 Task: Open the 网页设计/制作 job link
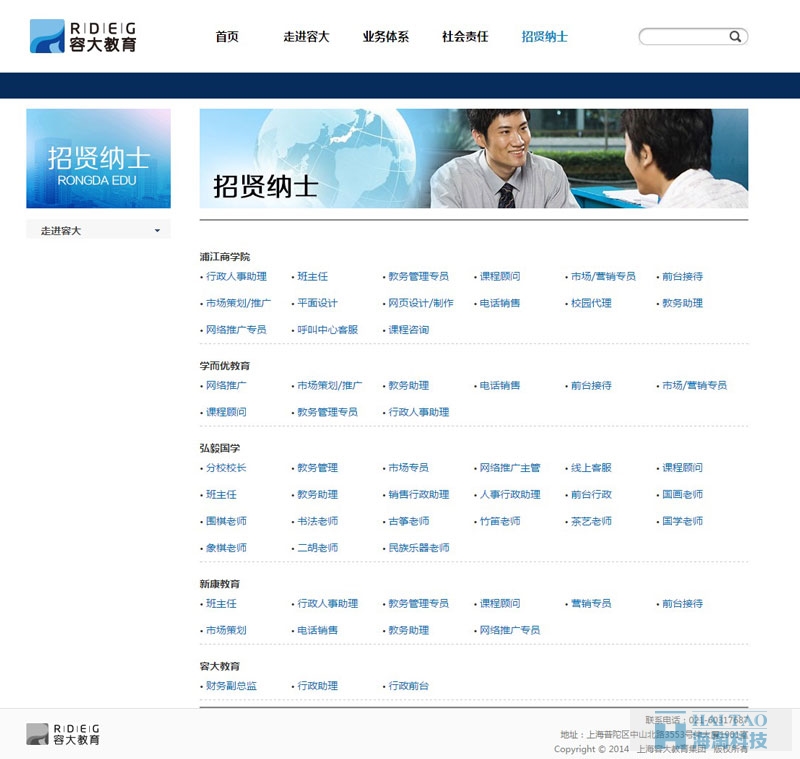tap(420, 303)
